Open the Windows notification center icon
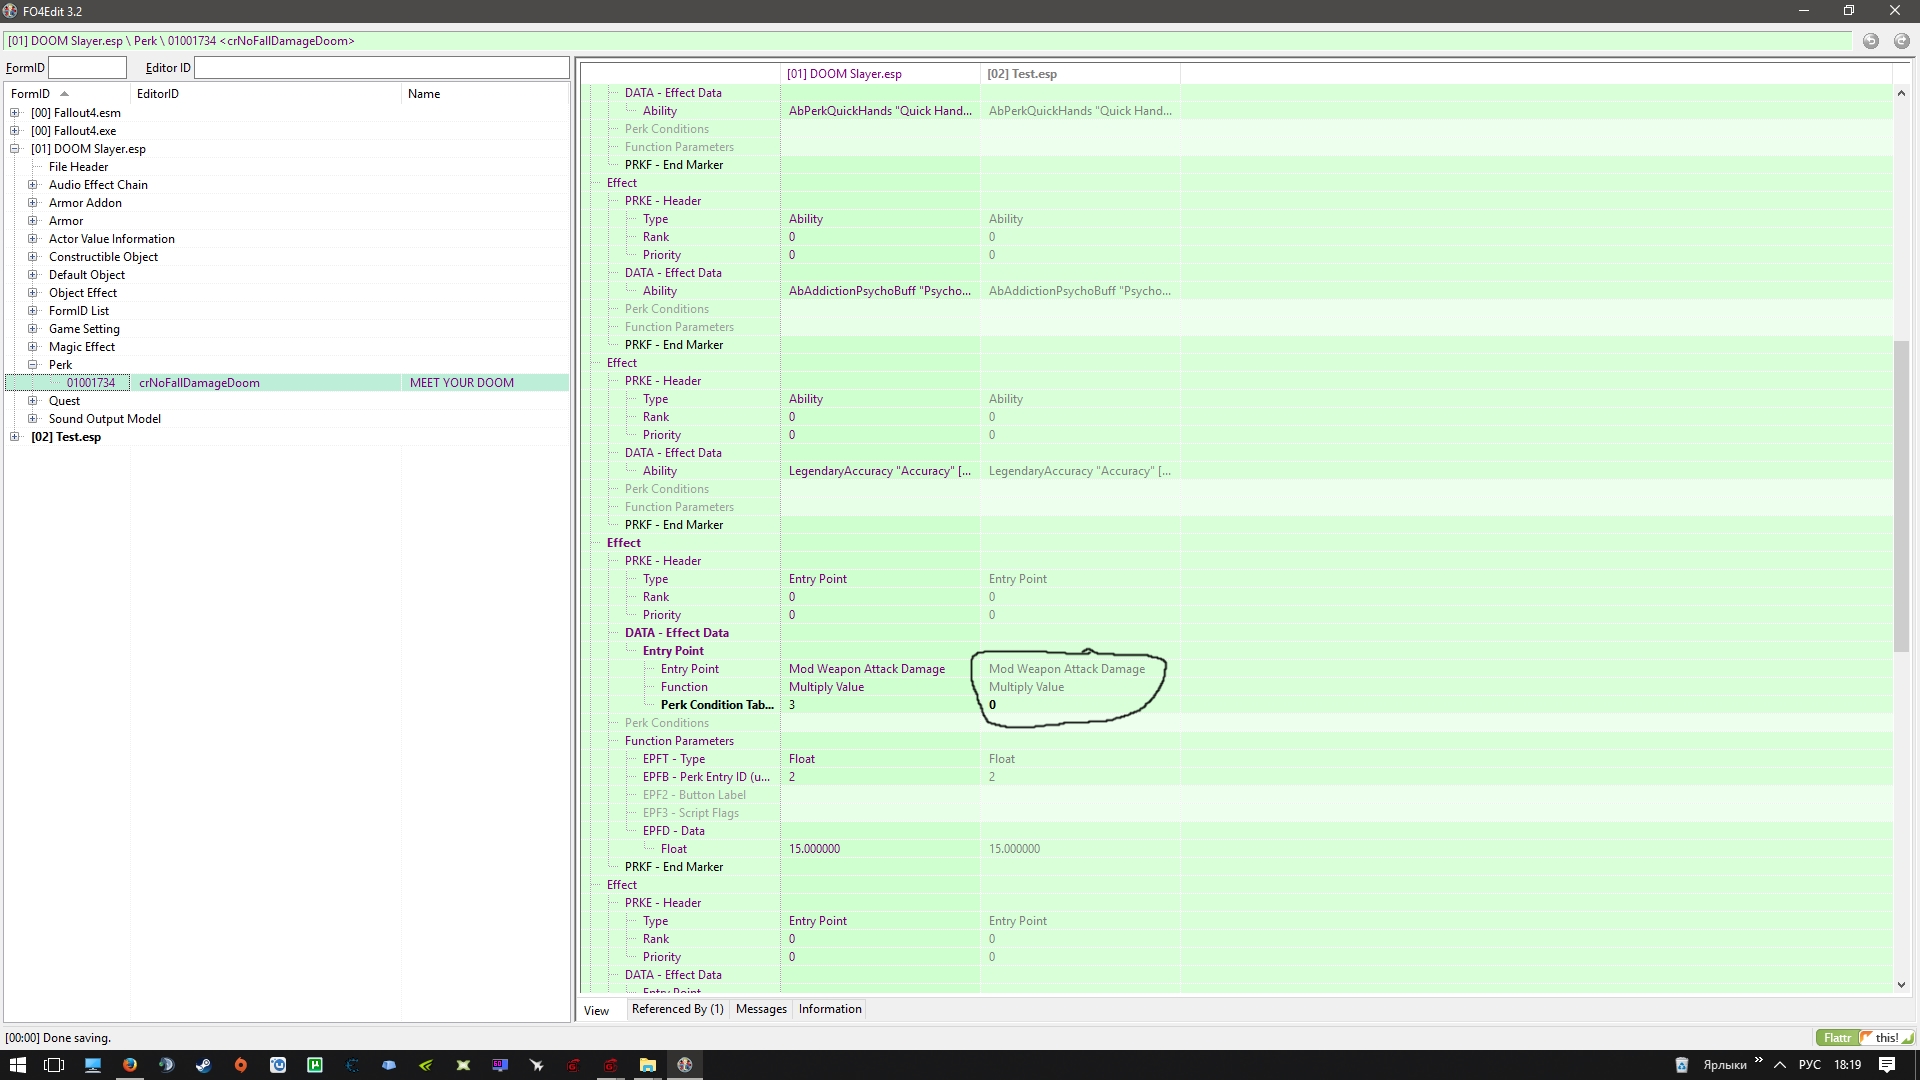1920x1080 pixels. [x=1886, y=1065]
